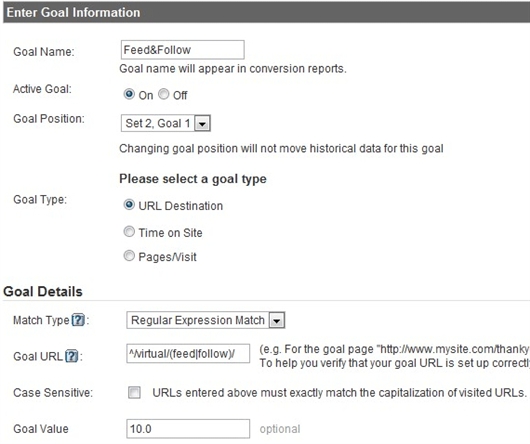This screenshot has width=530, height=444.
Task: Focus the Goal URL text field
Action: [188, 353]
